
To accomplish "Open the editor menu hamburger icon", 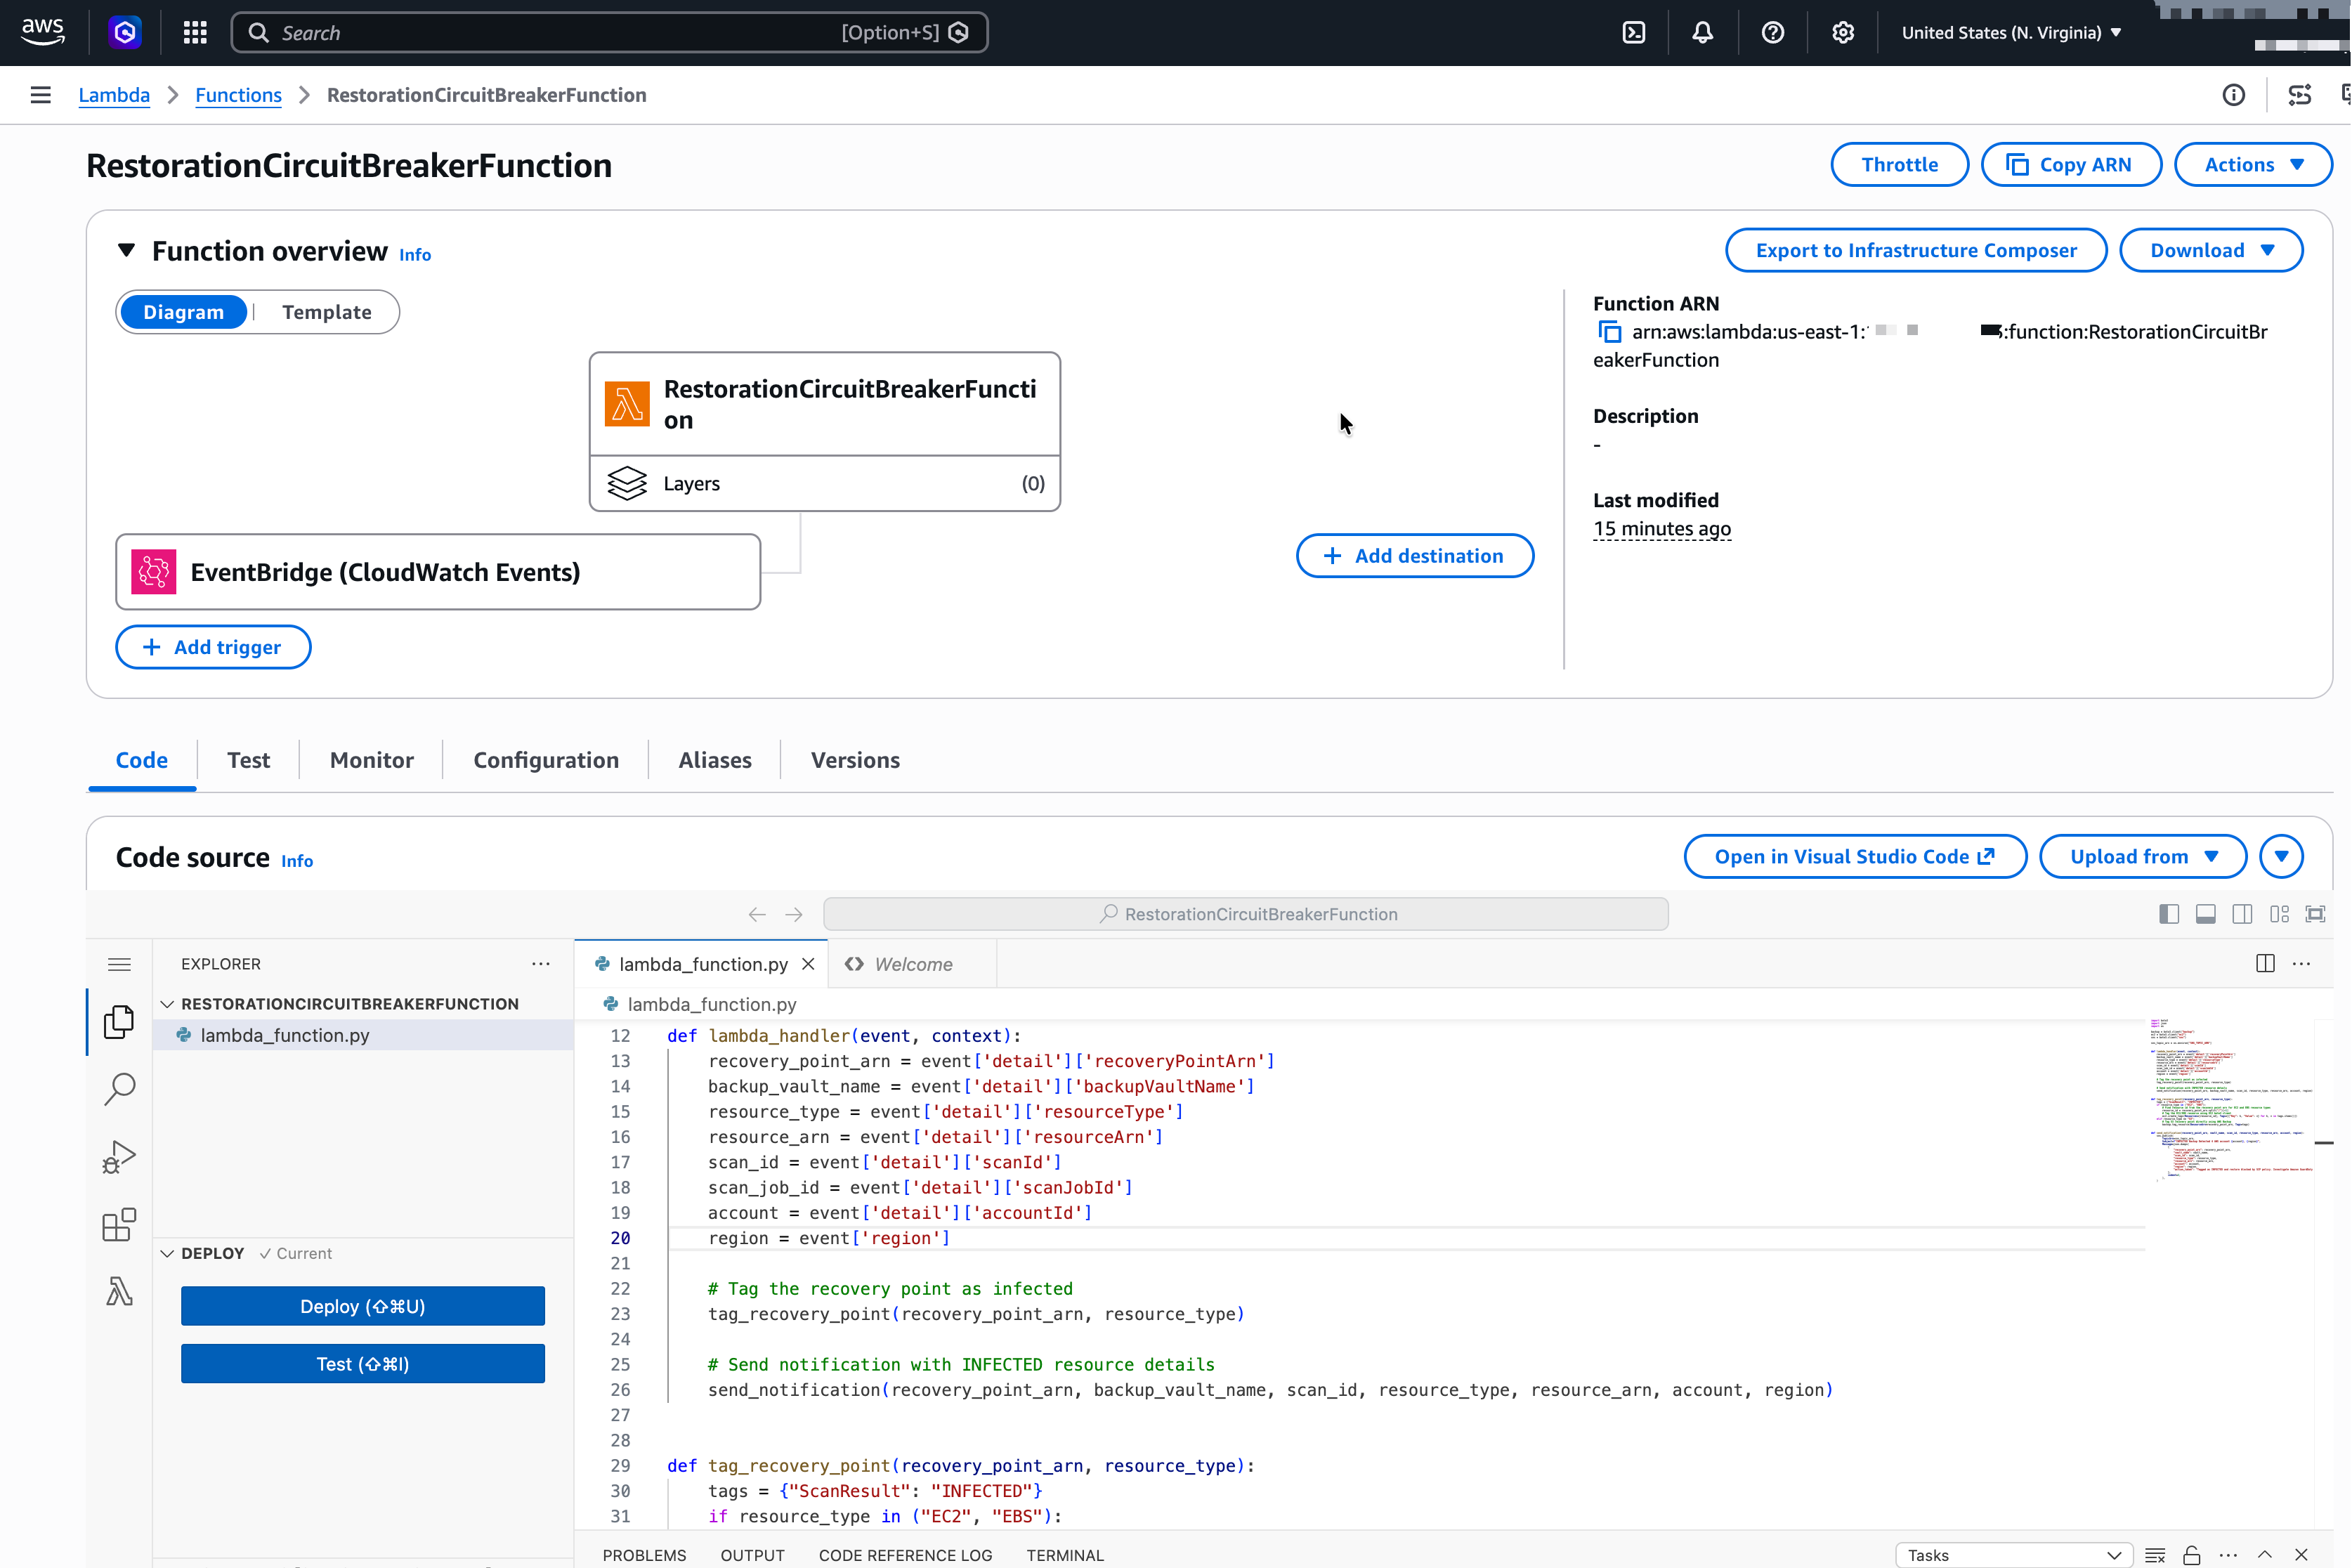I will coord(119,964).
